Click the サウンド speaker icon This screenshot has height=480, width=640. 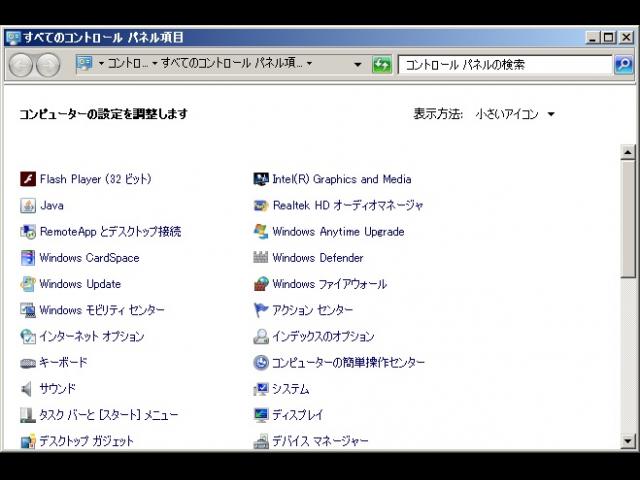(x=28, y=389)
